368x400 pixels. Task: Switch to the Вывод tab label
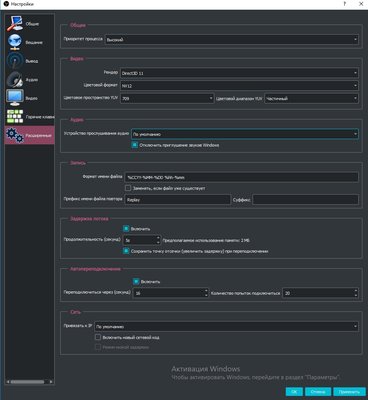pyautogui.click(x=32, y=61)
